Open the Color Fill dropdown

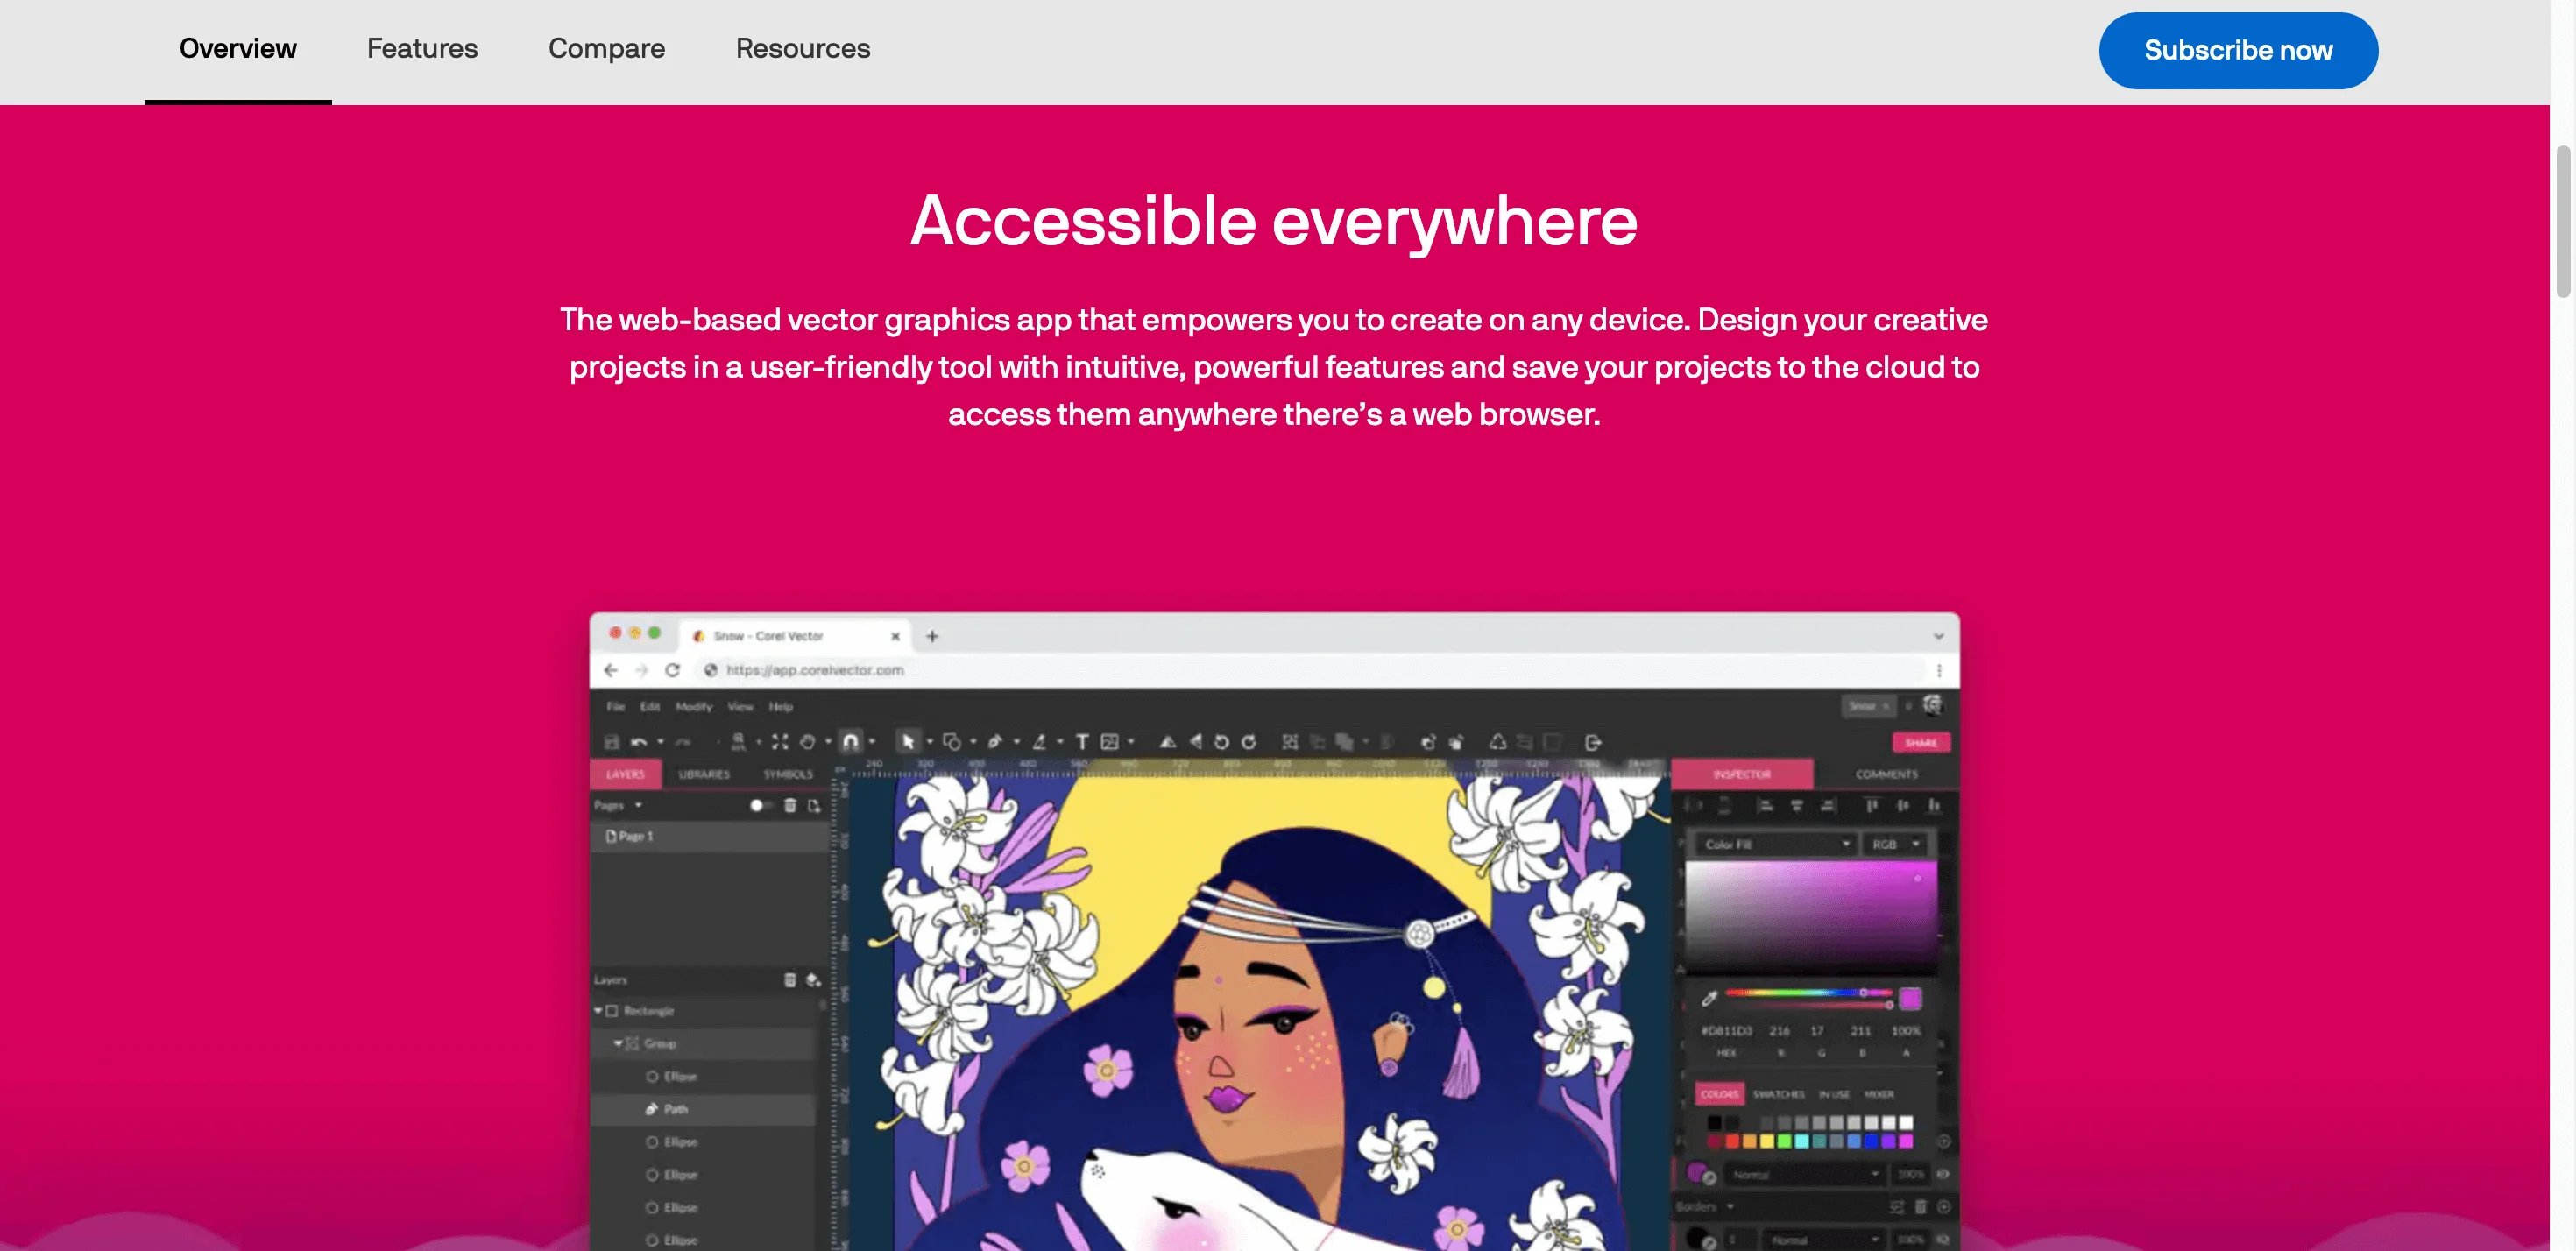point(1775,844)
